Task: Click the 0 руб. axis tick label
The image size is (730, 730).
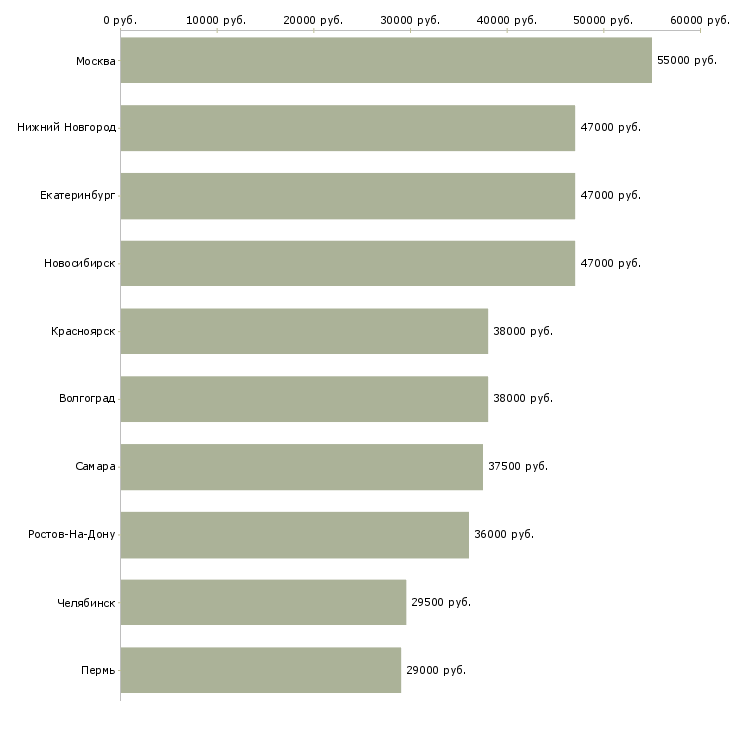Action: coord(120,20)
